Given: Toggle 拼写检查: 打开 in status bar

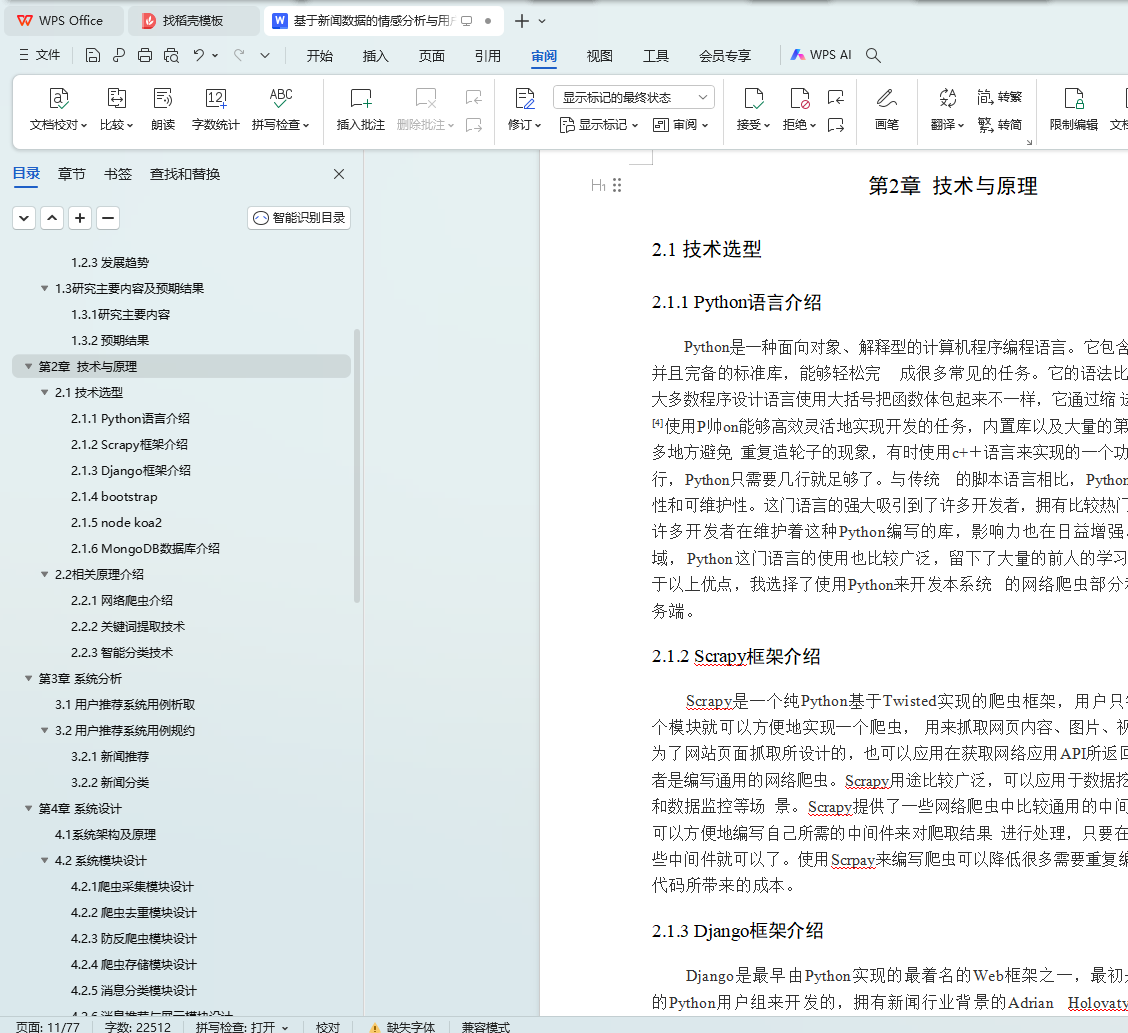Looking at the screenshot, I should pos(242,1027).
